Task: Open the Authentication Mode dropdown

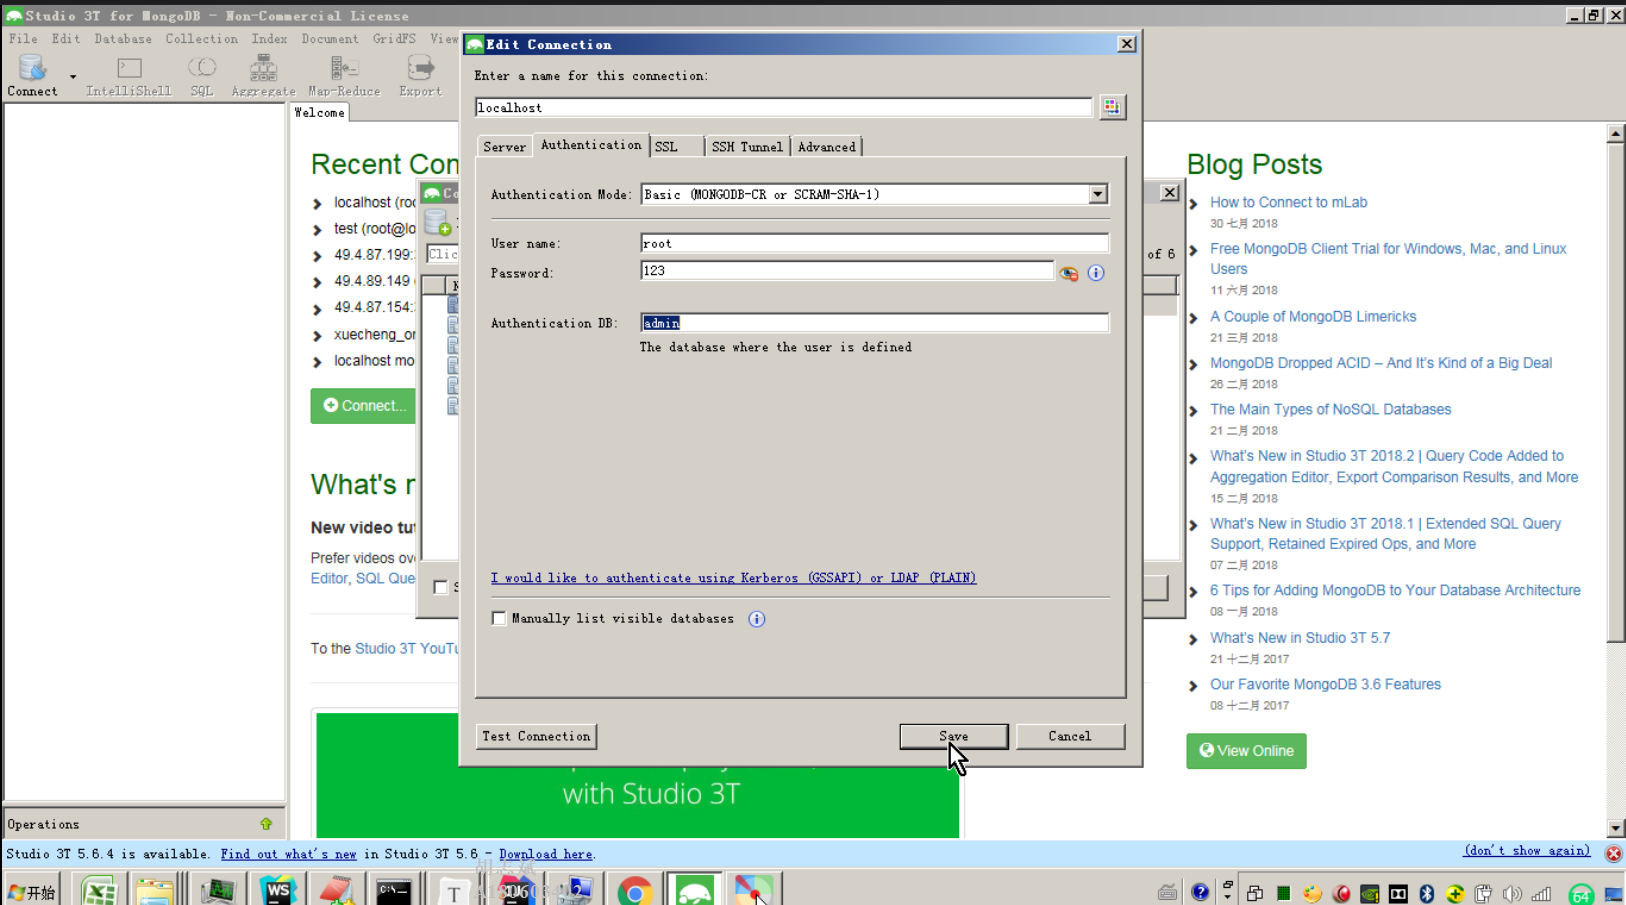Action: coord(1098,194)
